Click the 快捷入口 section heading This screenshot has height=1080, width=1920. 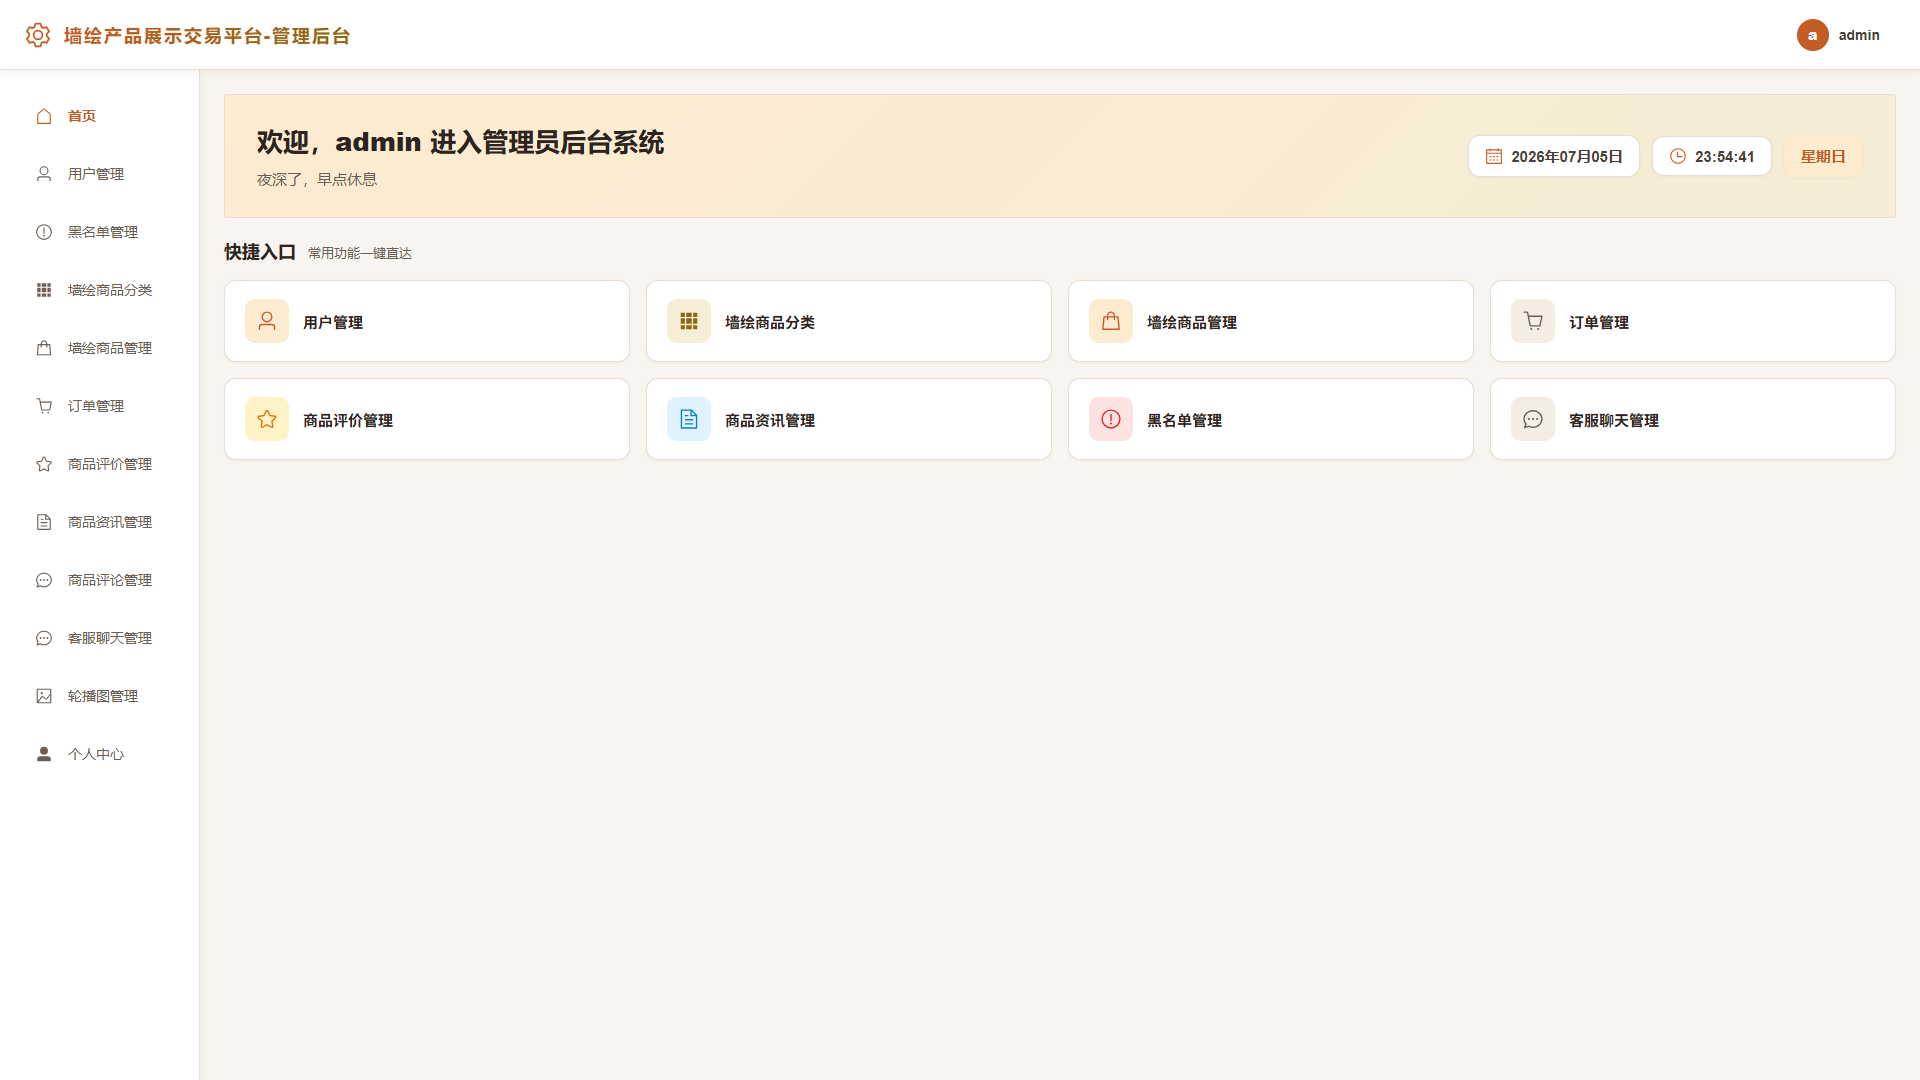click(260, 252)
